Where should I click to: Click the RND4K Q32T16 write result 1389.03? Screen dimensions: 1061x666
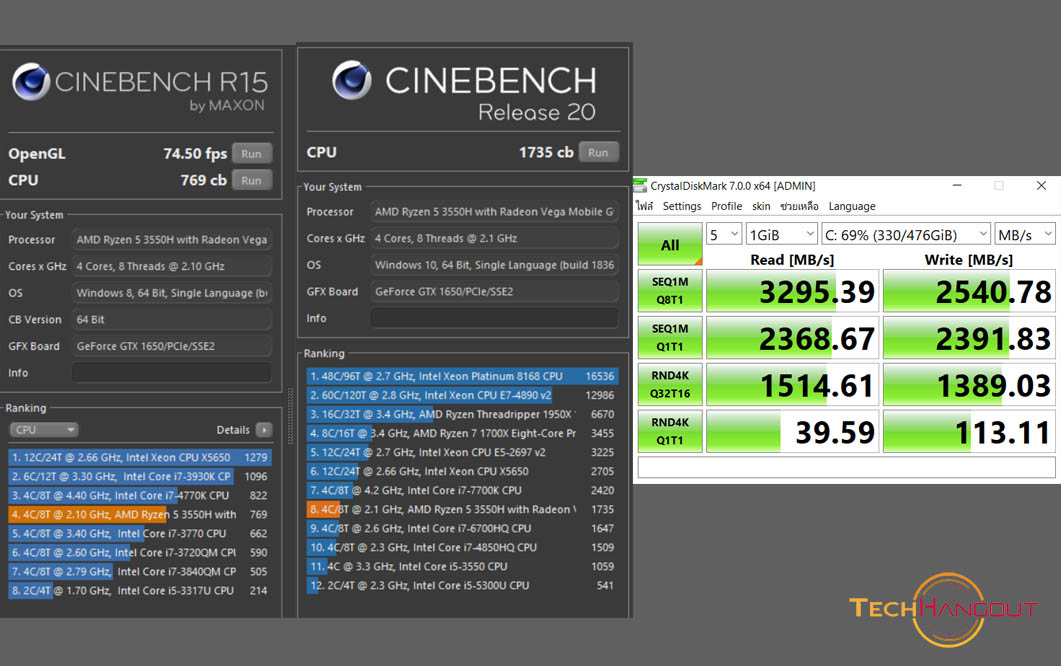969,384
